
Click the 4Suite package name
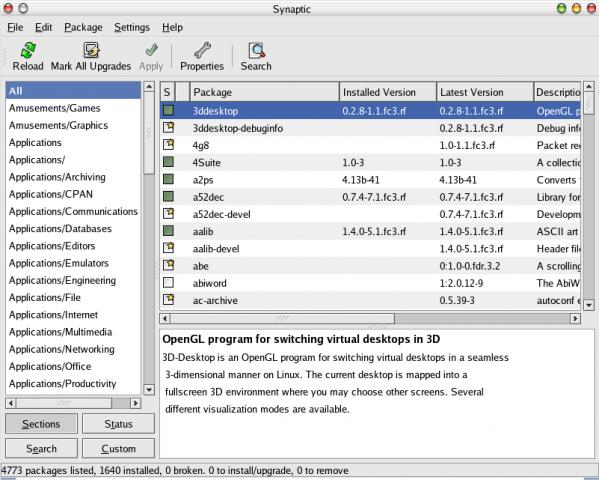207,162
